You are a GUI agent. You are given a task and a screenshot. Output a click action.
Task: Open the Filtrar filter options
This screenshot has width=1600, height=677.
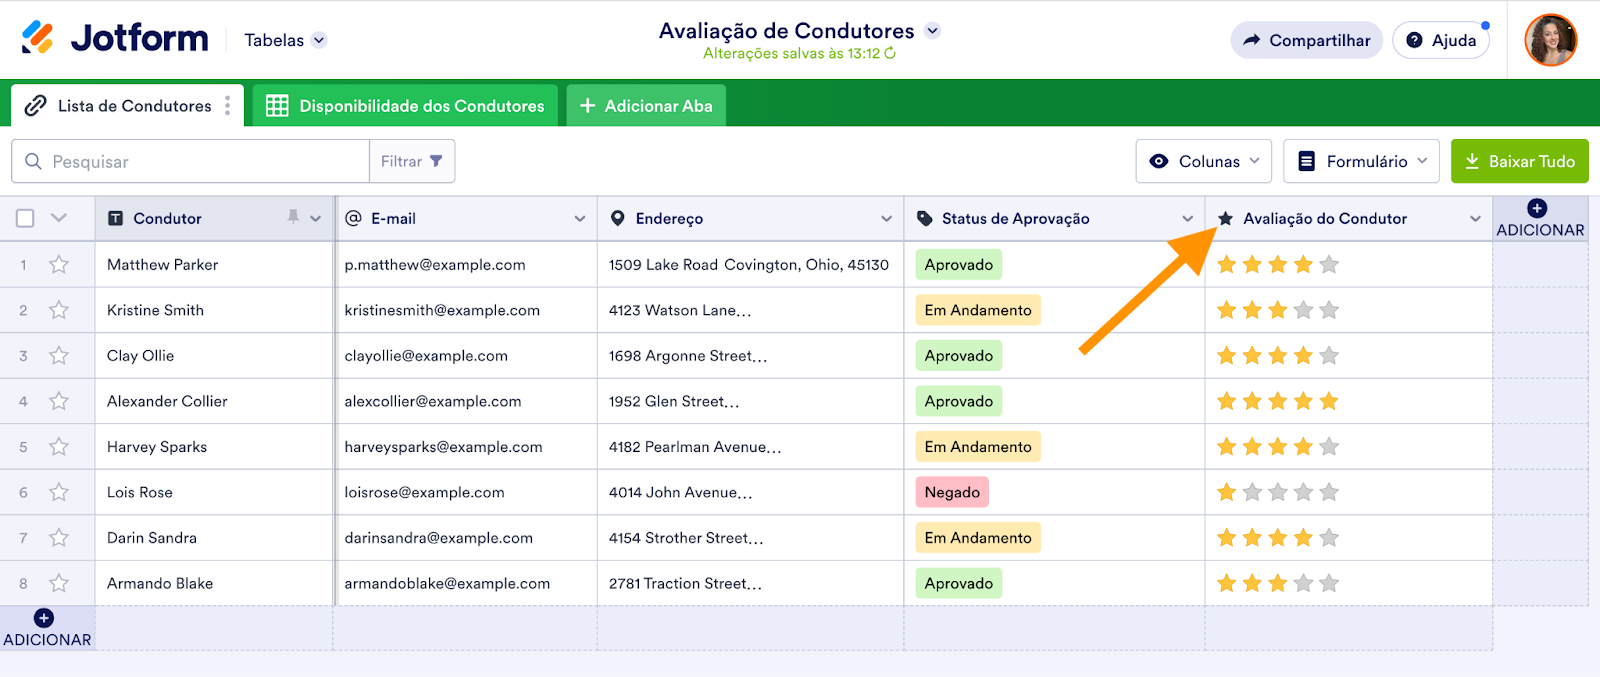pos(412,161)
